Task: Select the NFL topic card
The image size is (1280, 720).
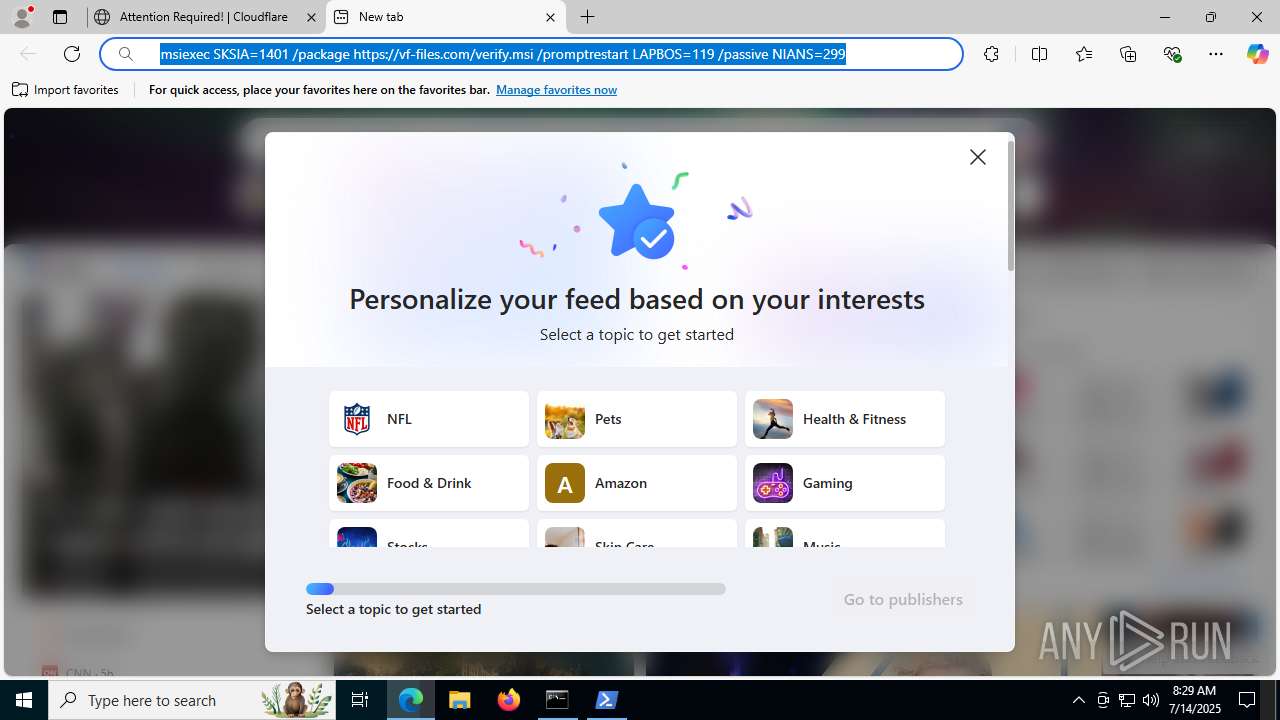Action: click(x=429, y=419)
